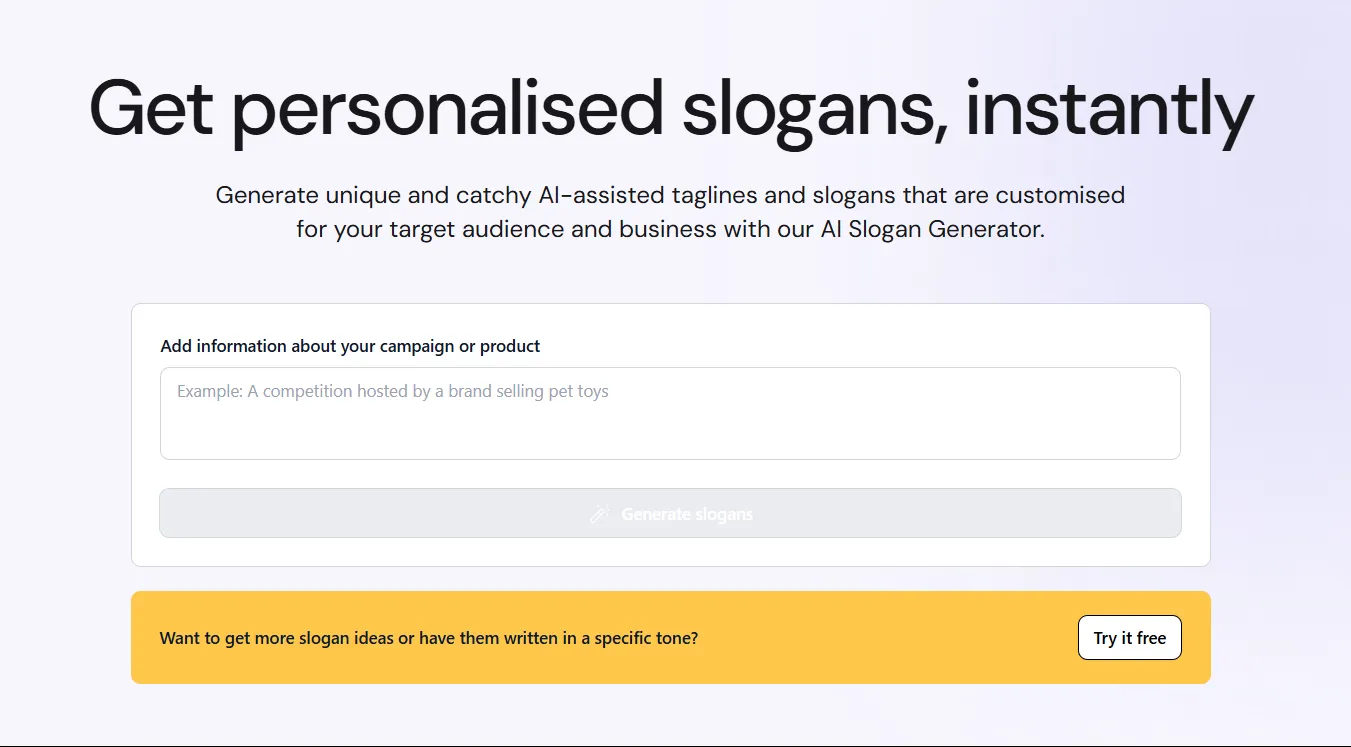Viewport: 1351px width, 747px height.
Task: Click the word 'instantly' in the headline
Action: tap(1109, 109)
